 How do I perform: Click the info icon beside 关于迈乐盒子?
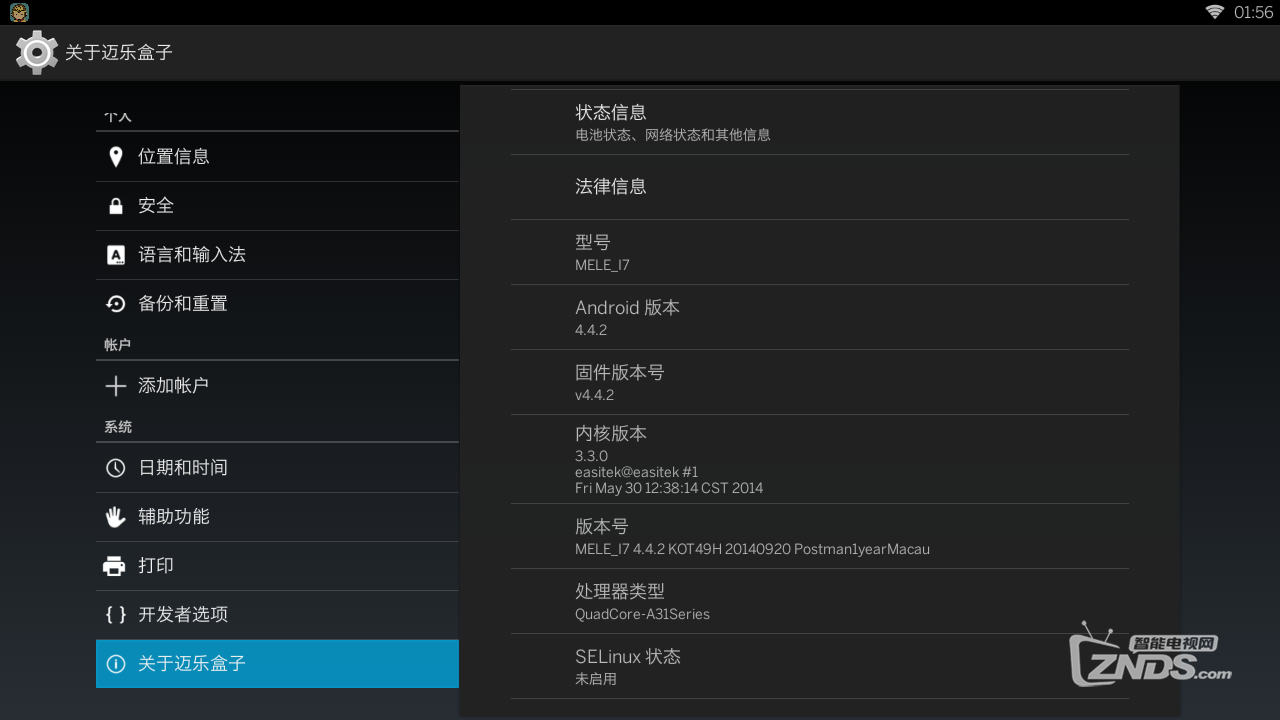point(116,664)
